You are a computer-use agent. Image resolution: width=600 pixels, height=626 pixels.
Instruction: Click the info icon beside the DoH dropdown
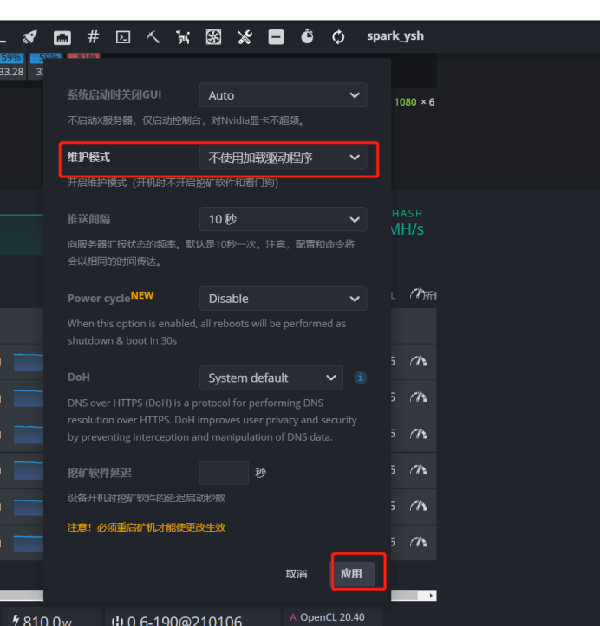(360, 378)
